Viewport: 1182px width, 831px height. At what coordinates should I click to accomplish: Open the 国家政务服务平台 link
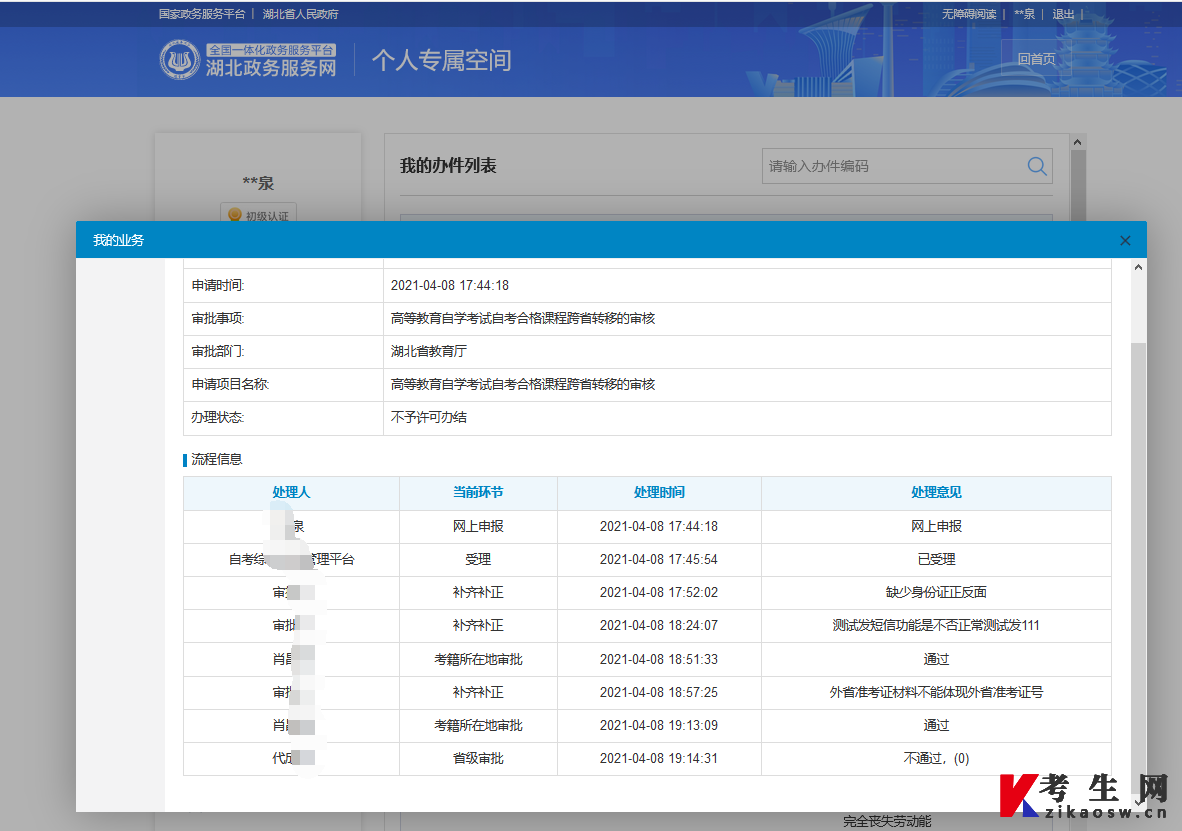(202, 14)
